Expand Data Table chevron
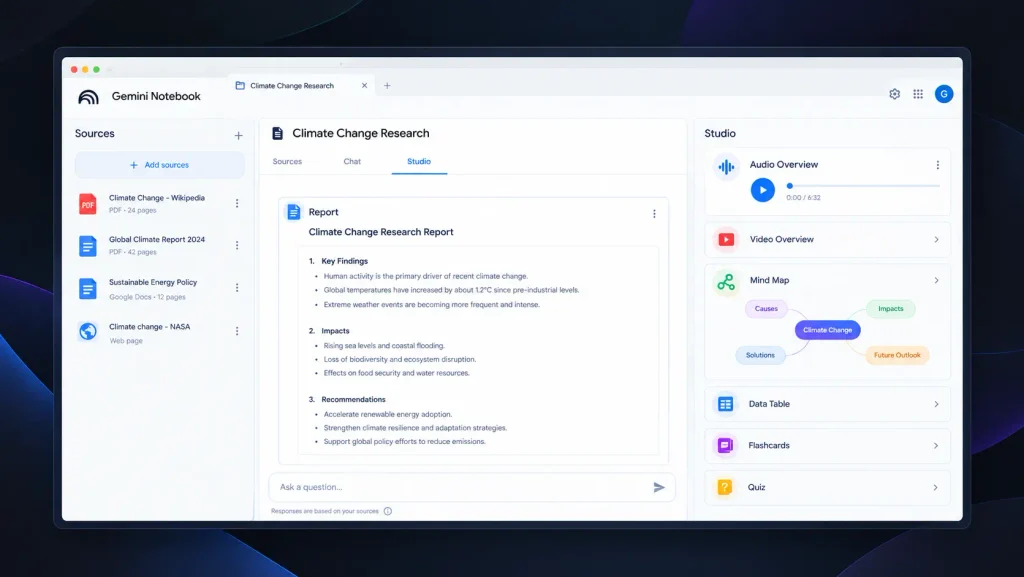This screenshot has width=1024, height=577. (936, 404)
